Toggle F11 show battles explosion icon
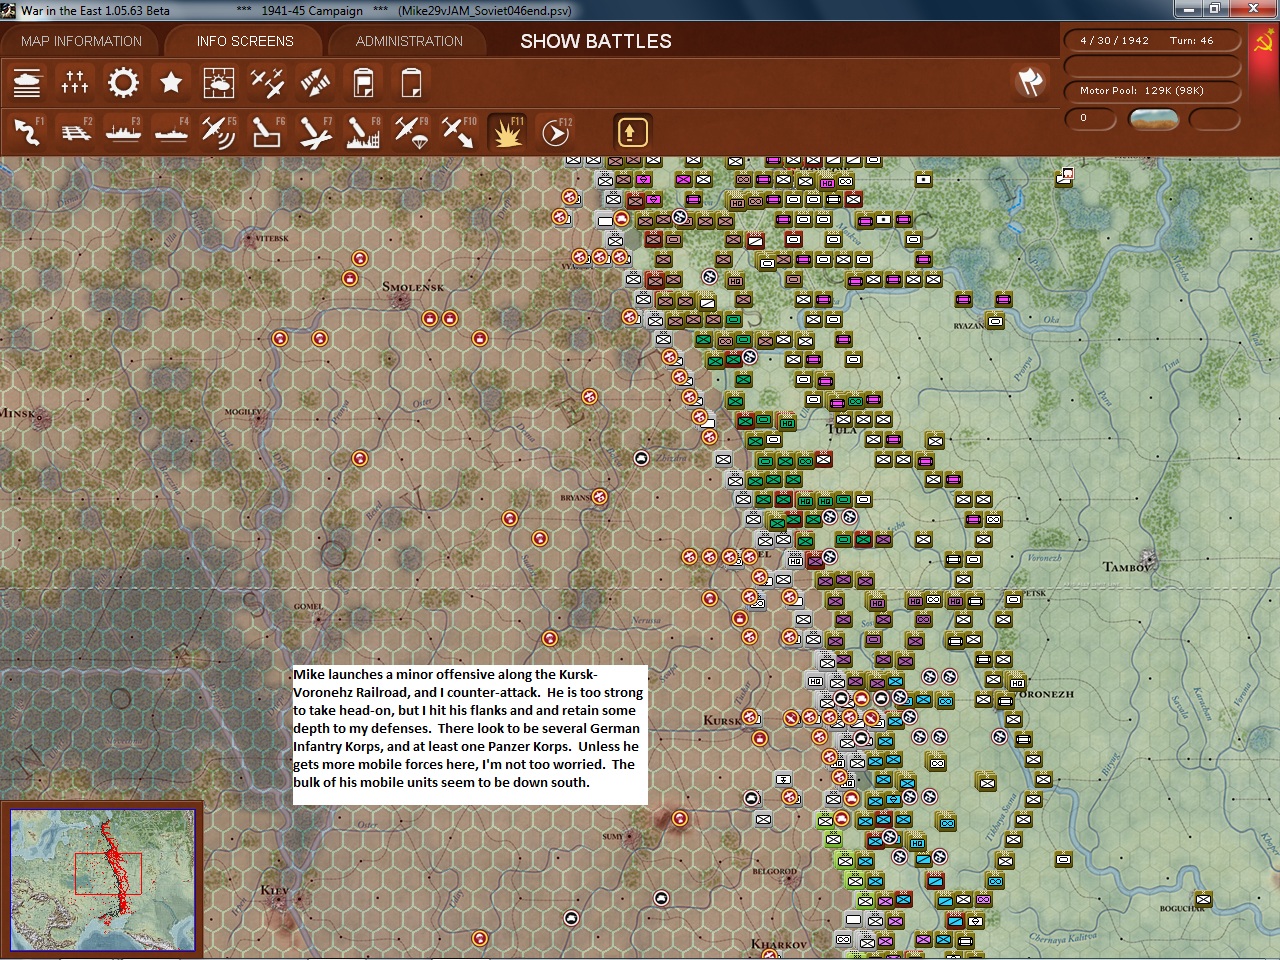1280x960 pixels. 507,132
